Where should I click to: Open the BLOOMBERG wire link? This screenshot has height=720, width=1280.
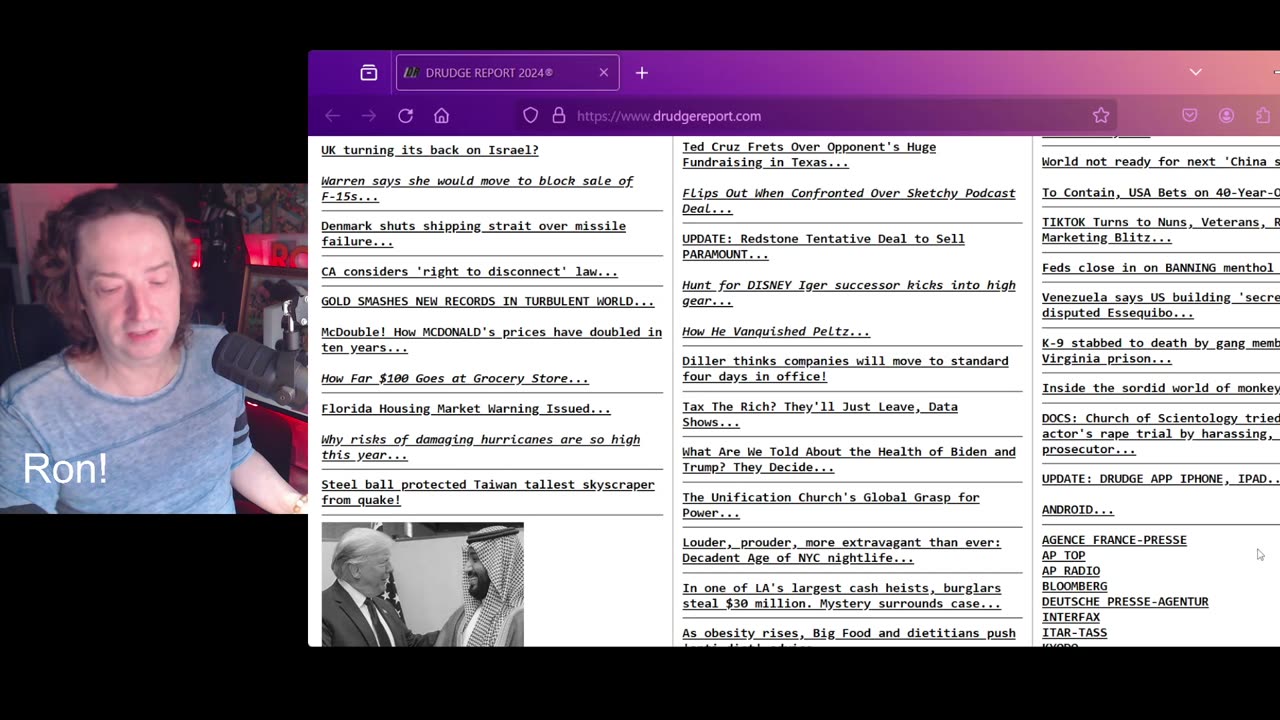click(1075, 586)
